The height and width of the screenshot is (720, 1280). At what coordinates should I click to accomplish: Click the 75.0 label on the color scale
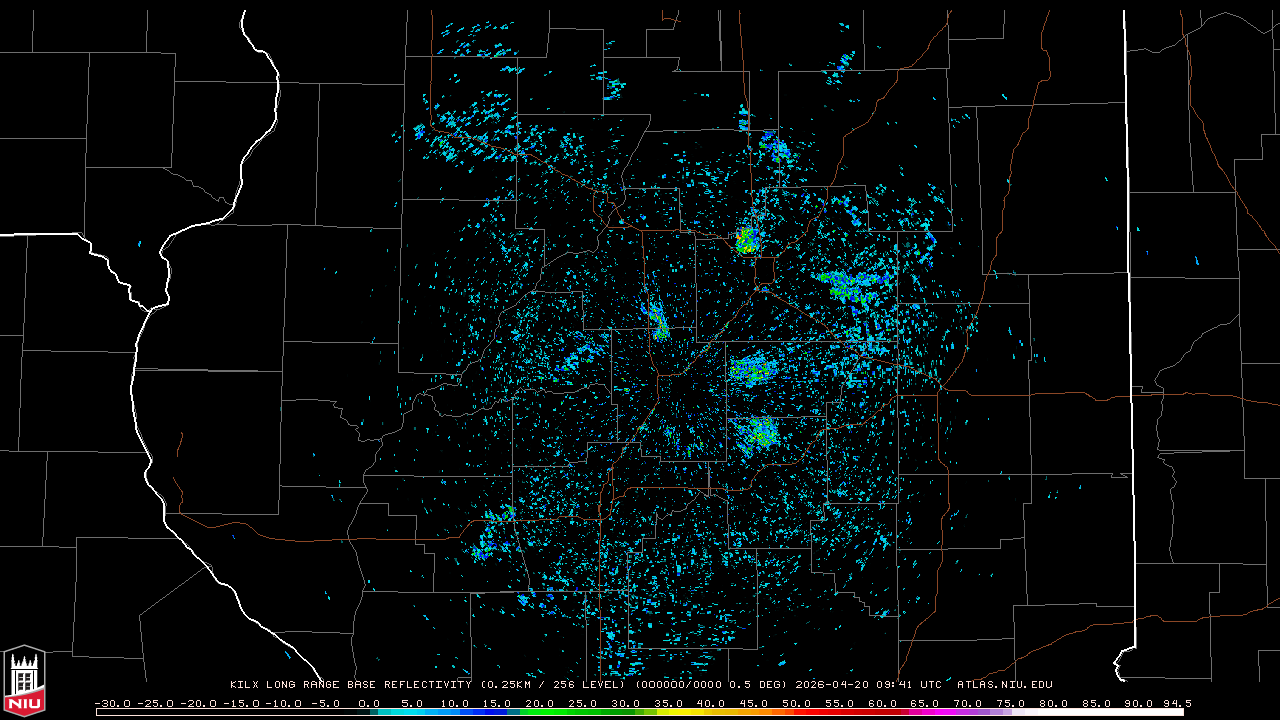coord(1012,703)
